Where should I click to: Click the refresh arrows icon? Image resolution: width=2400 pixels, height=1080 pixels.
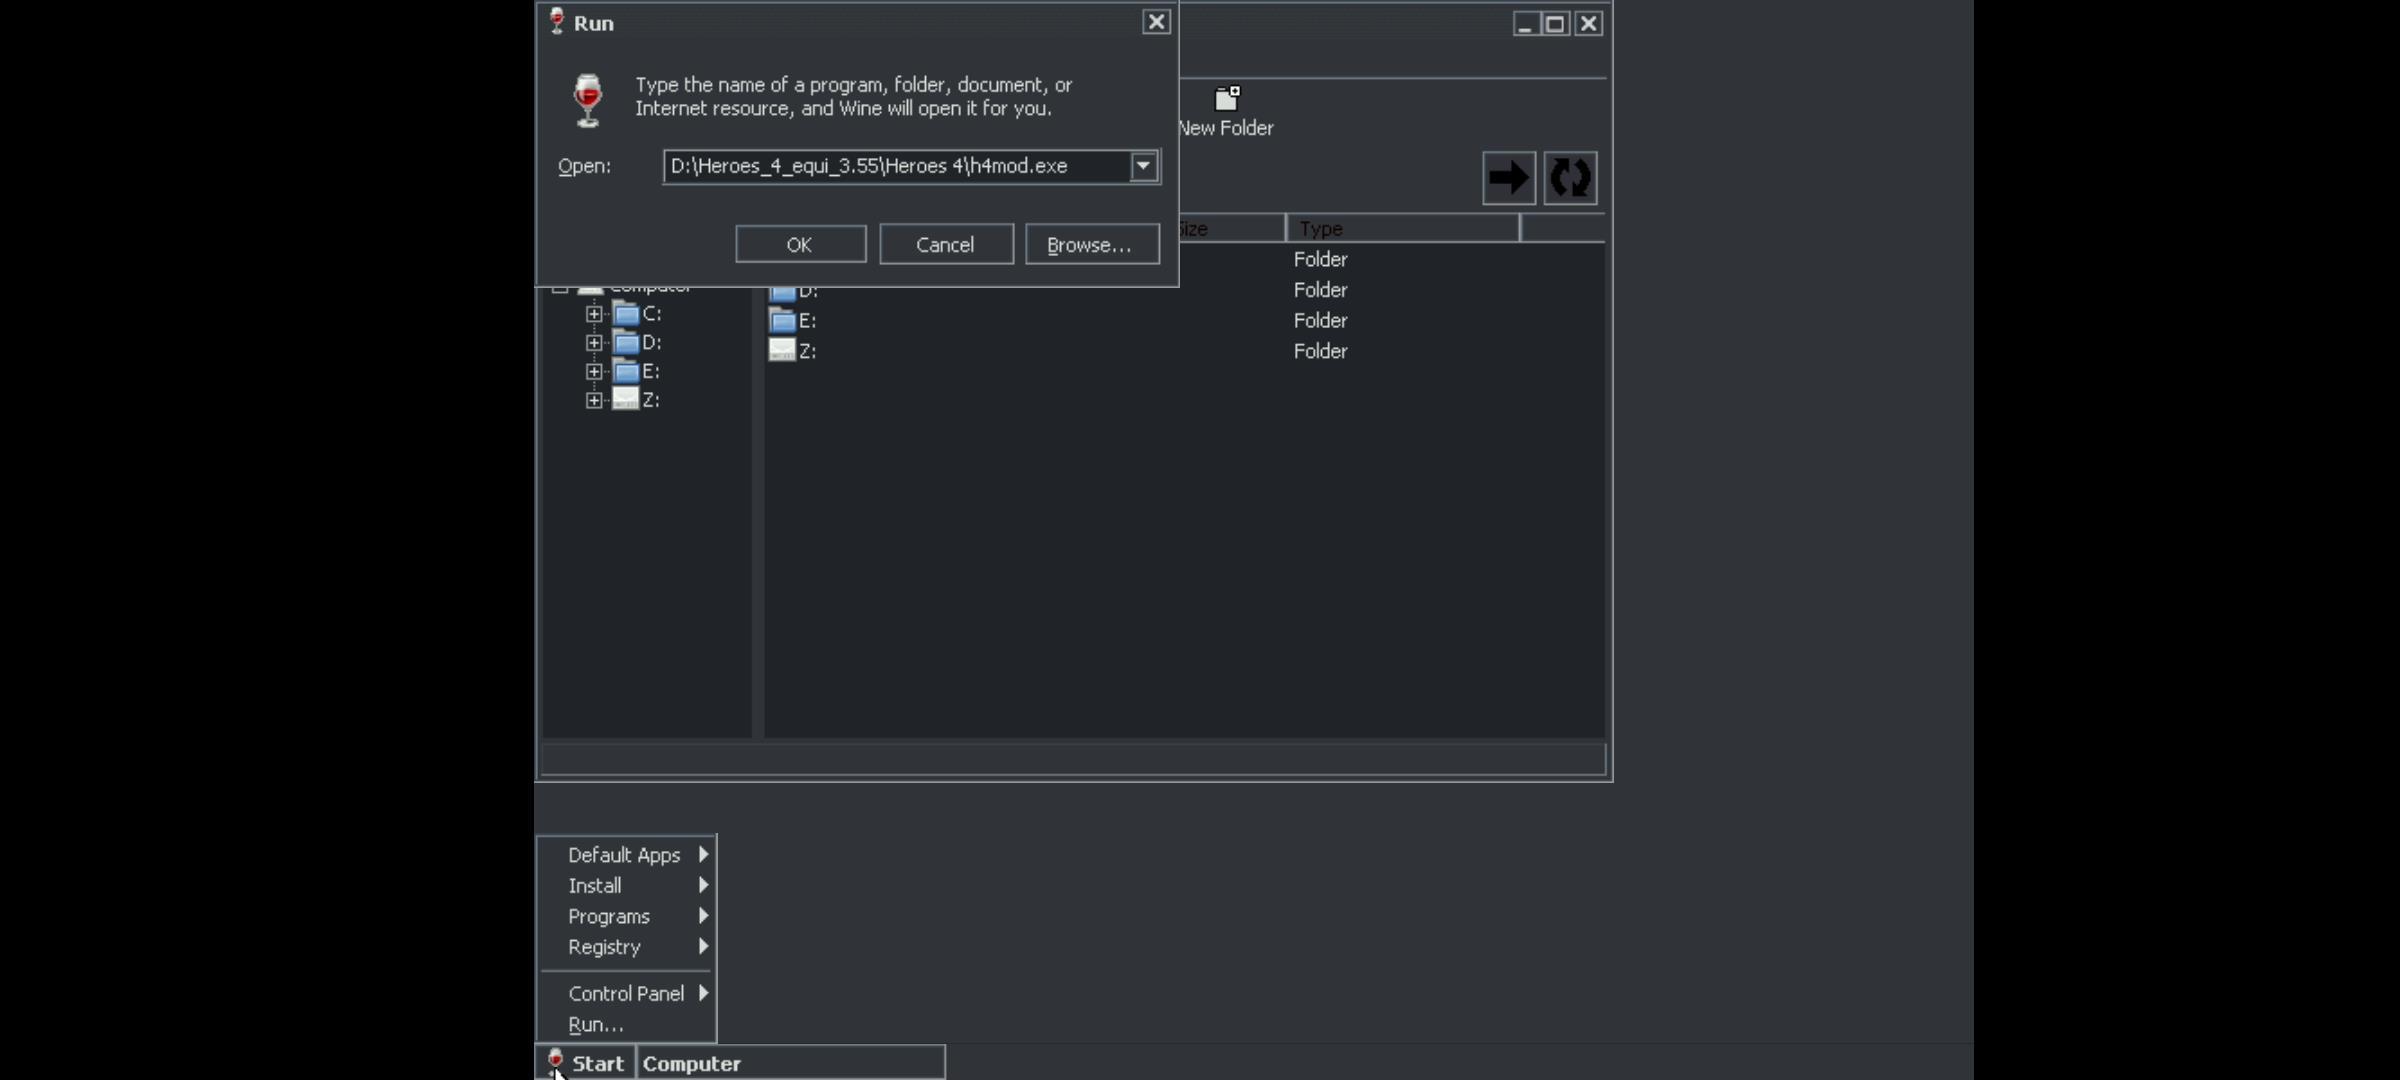(1570, 179)
